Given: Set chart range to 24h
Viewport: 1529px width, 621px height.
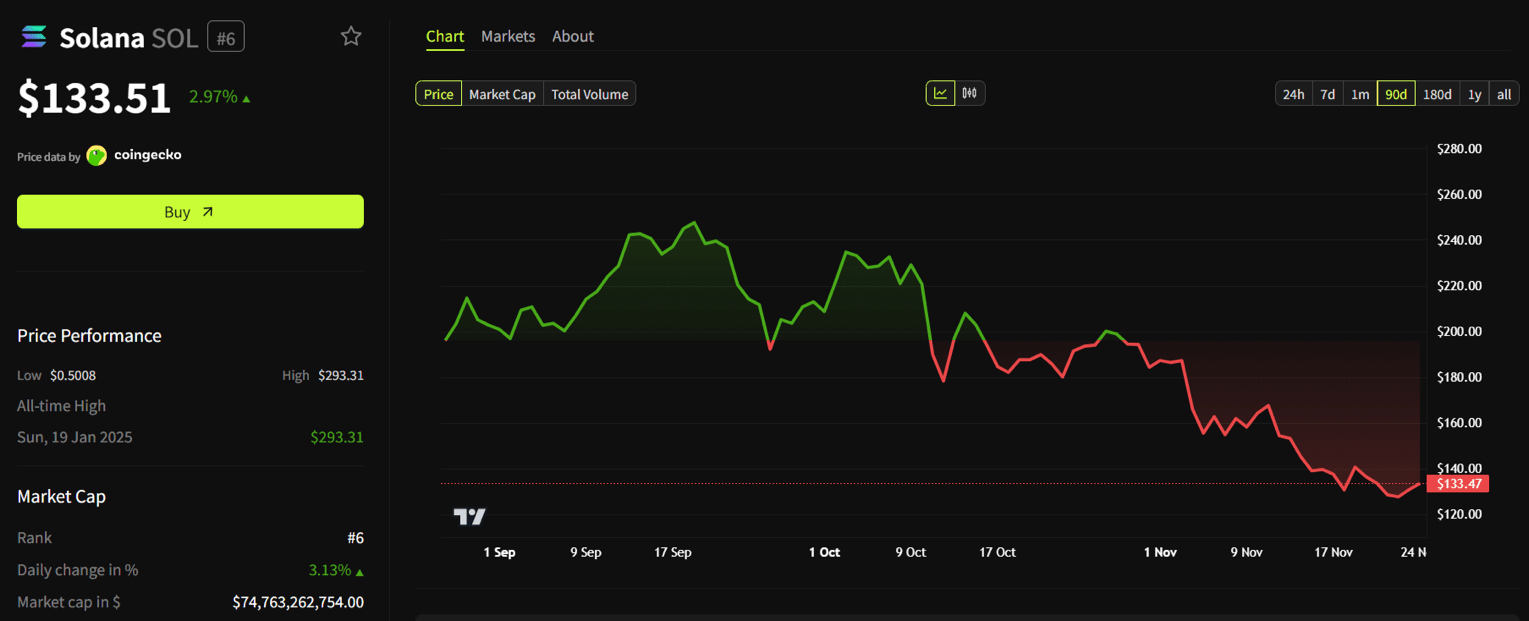Looking at the screenshot, I should pyautogui.click(x=1293, y=94).
